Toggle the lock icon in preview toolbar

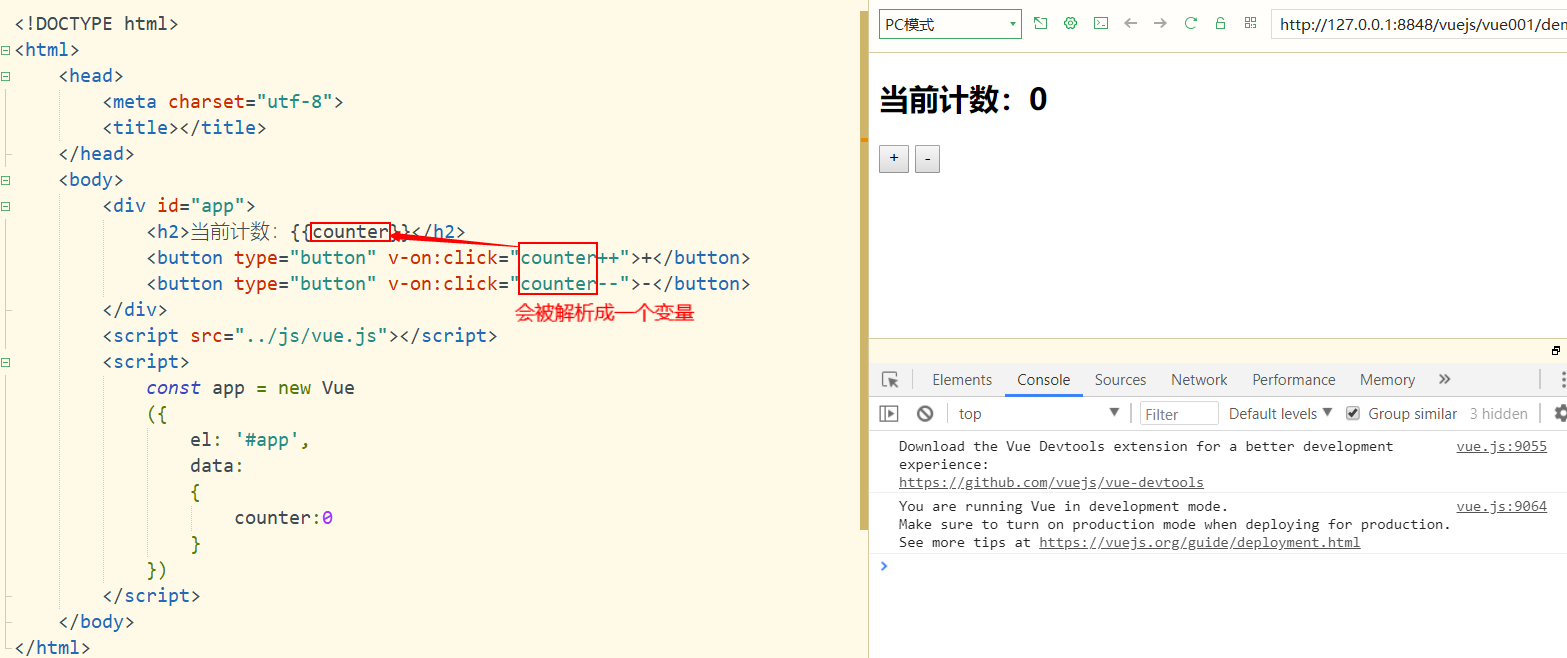point(1220,23)
